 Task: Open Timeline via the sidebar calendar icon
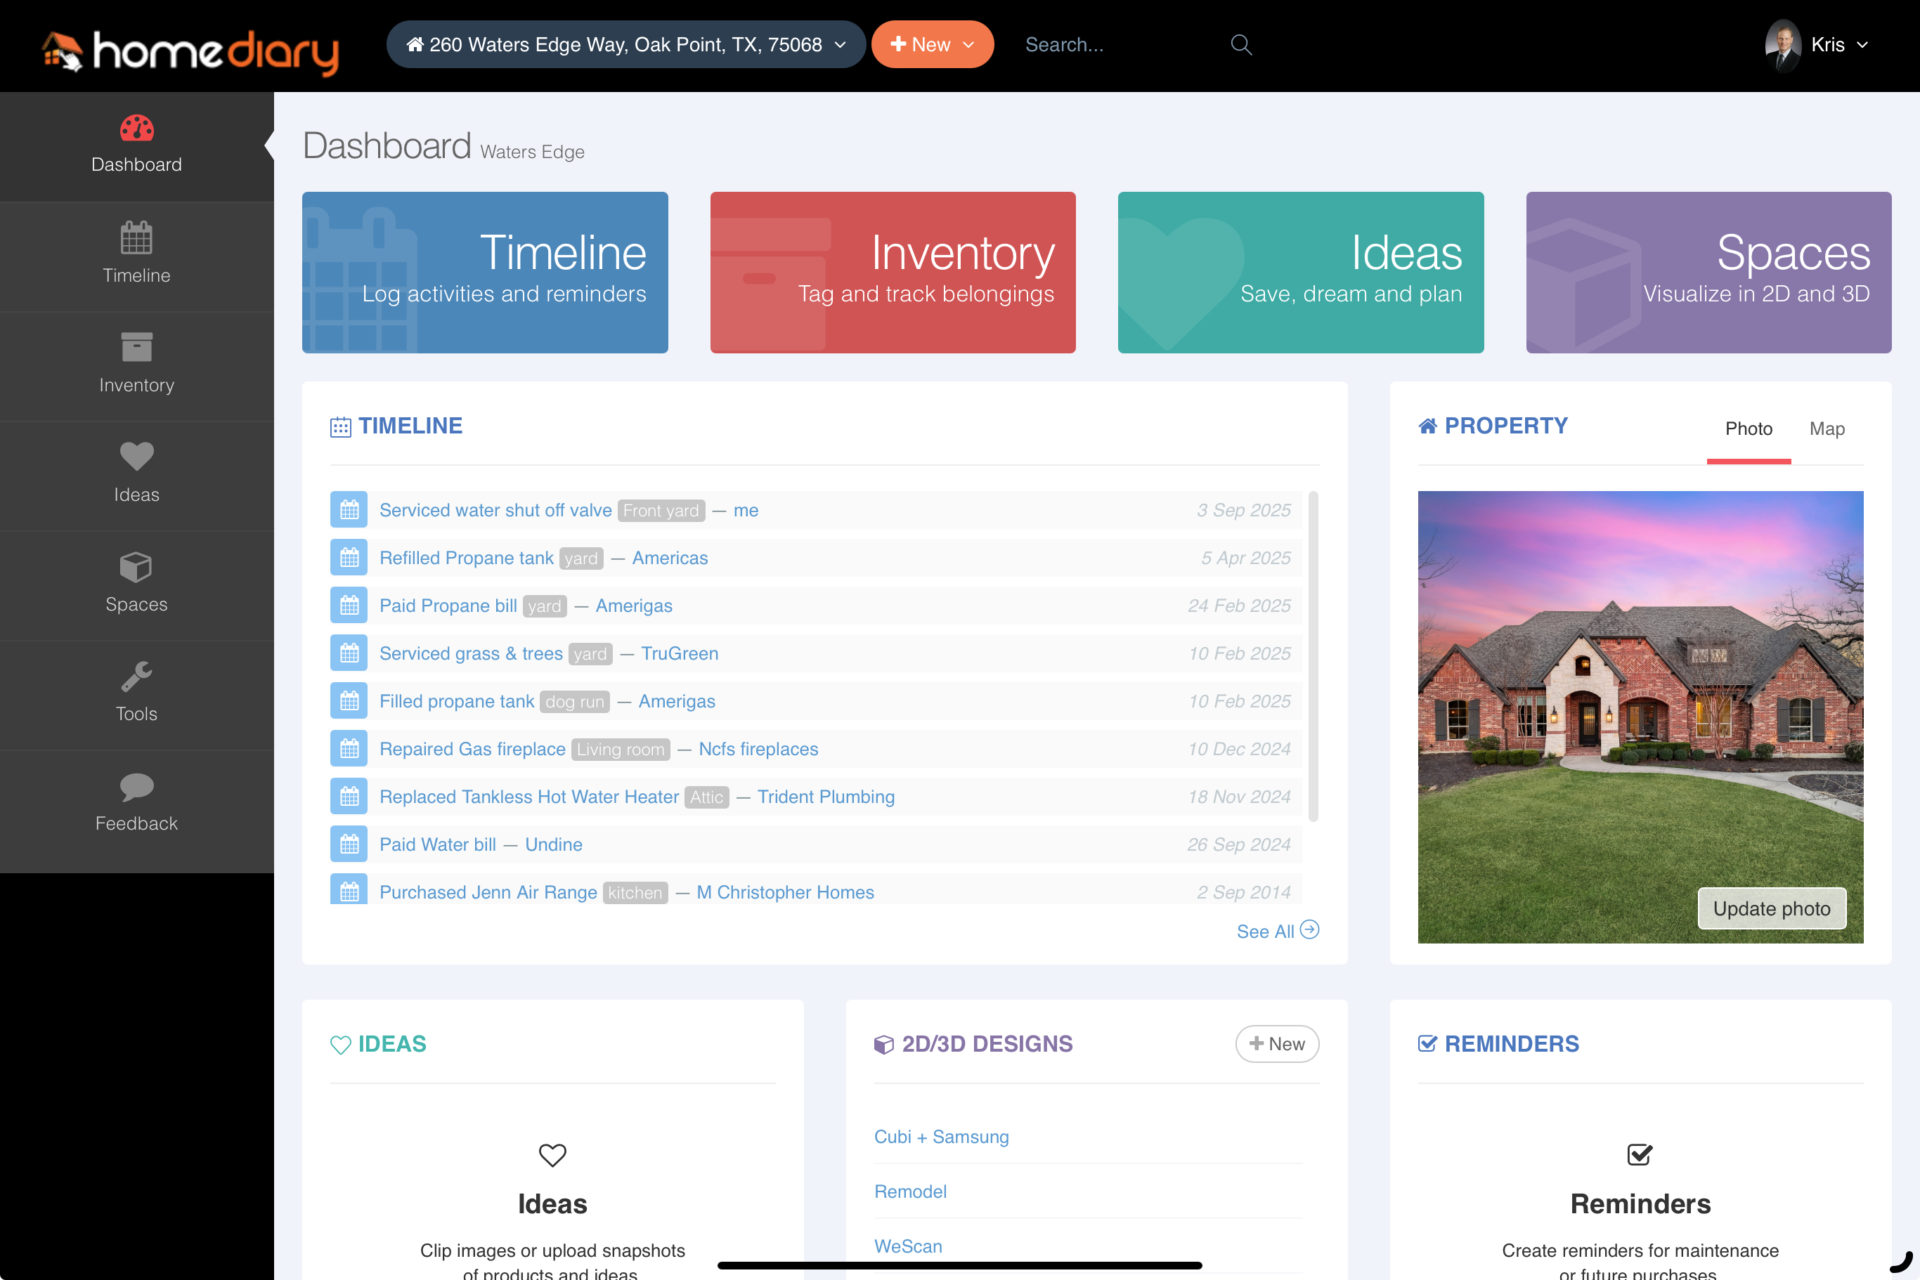137,238
